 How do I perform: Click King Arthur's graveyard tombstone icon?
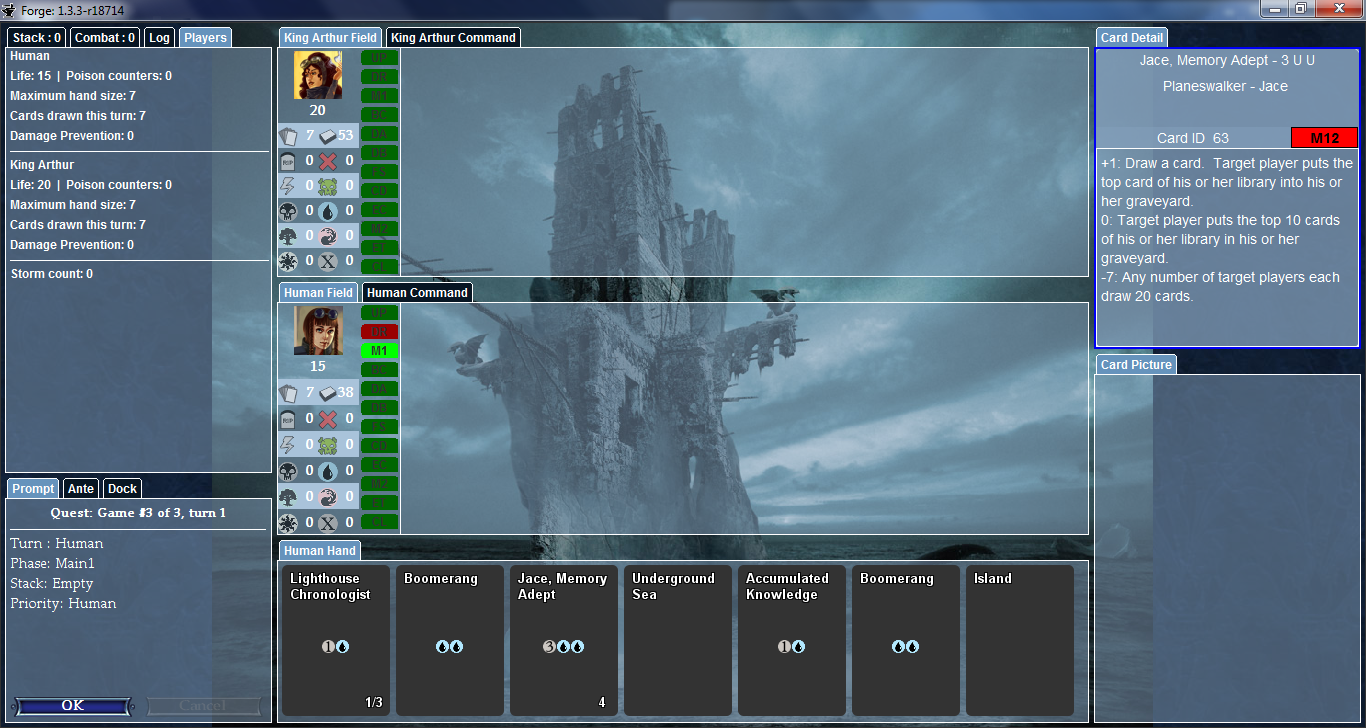(288, 161)
